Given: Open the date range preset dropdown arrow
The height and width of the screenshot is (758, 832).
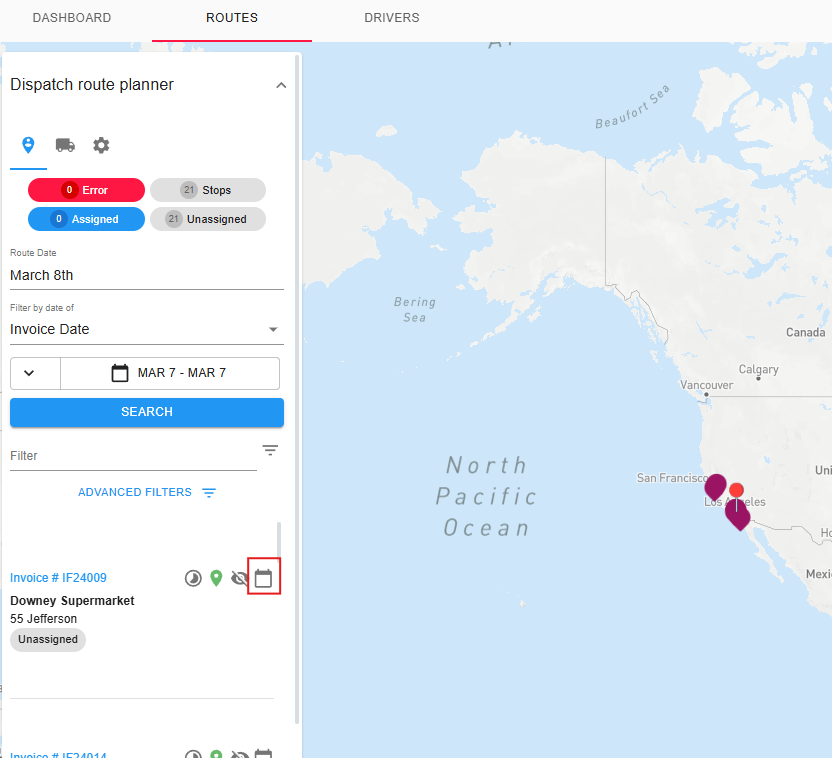Looking at the screenshot, I should click(29, 373).
